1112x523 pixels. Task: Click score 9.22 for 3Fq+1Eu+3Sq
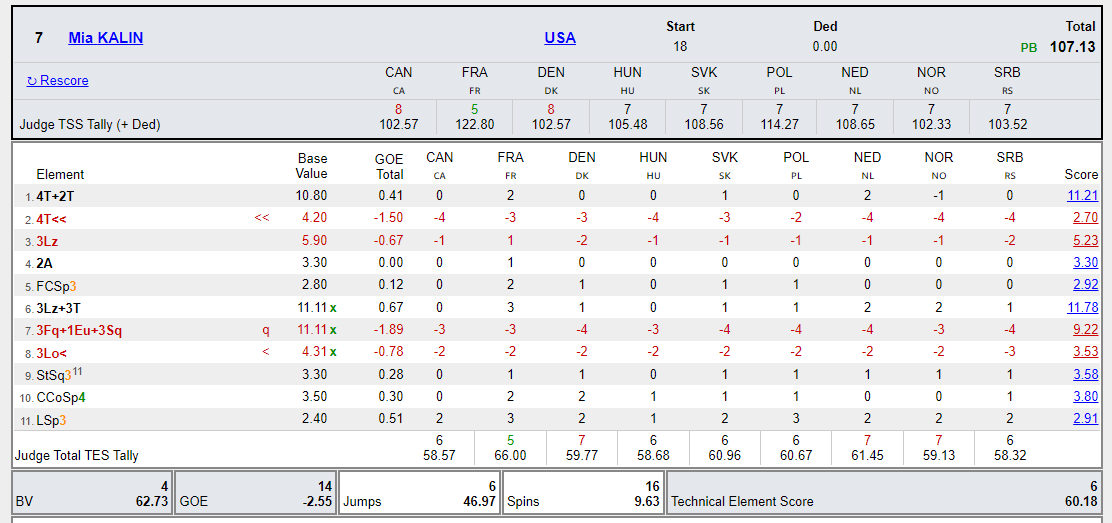[1083, 330]
